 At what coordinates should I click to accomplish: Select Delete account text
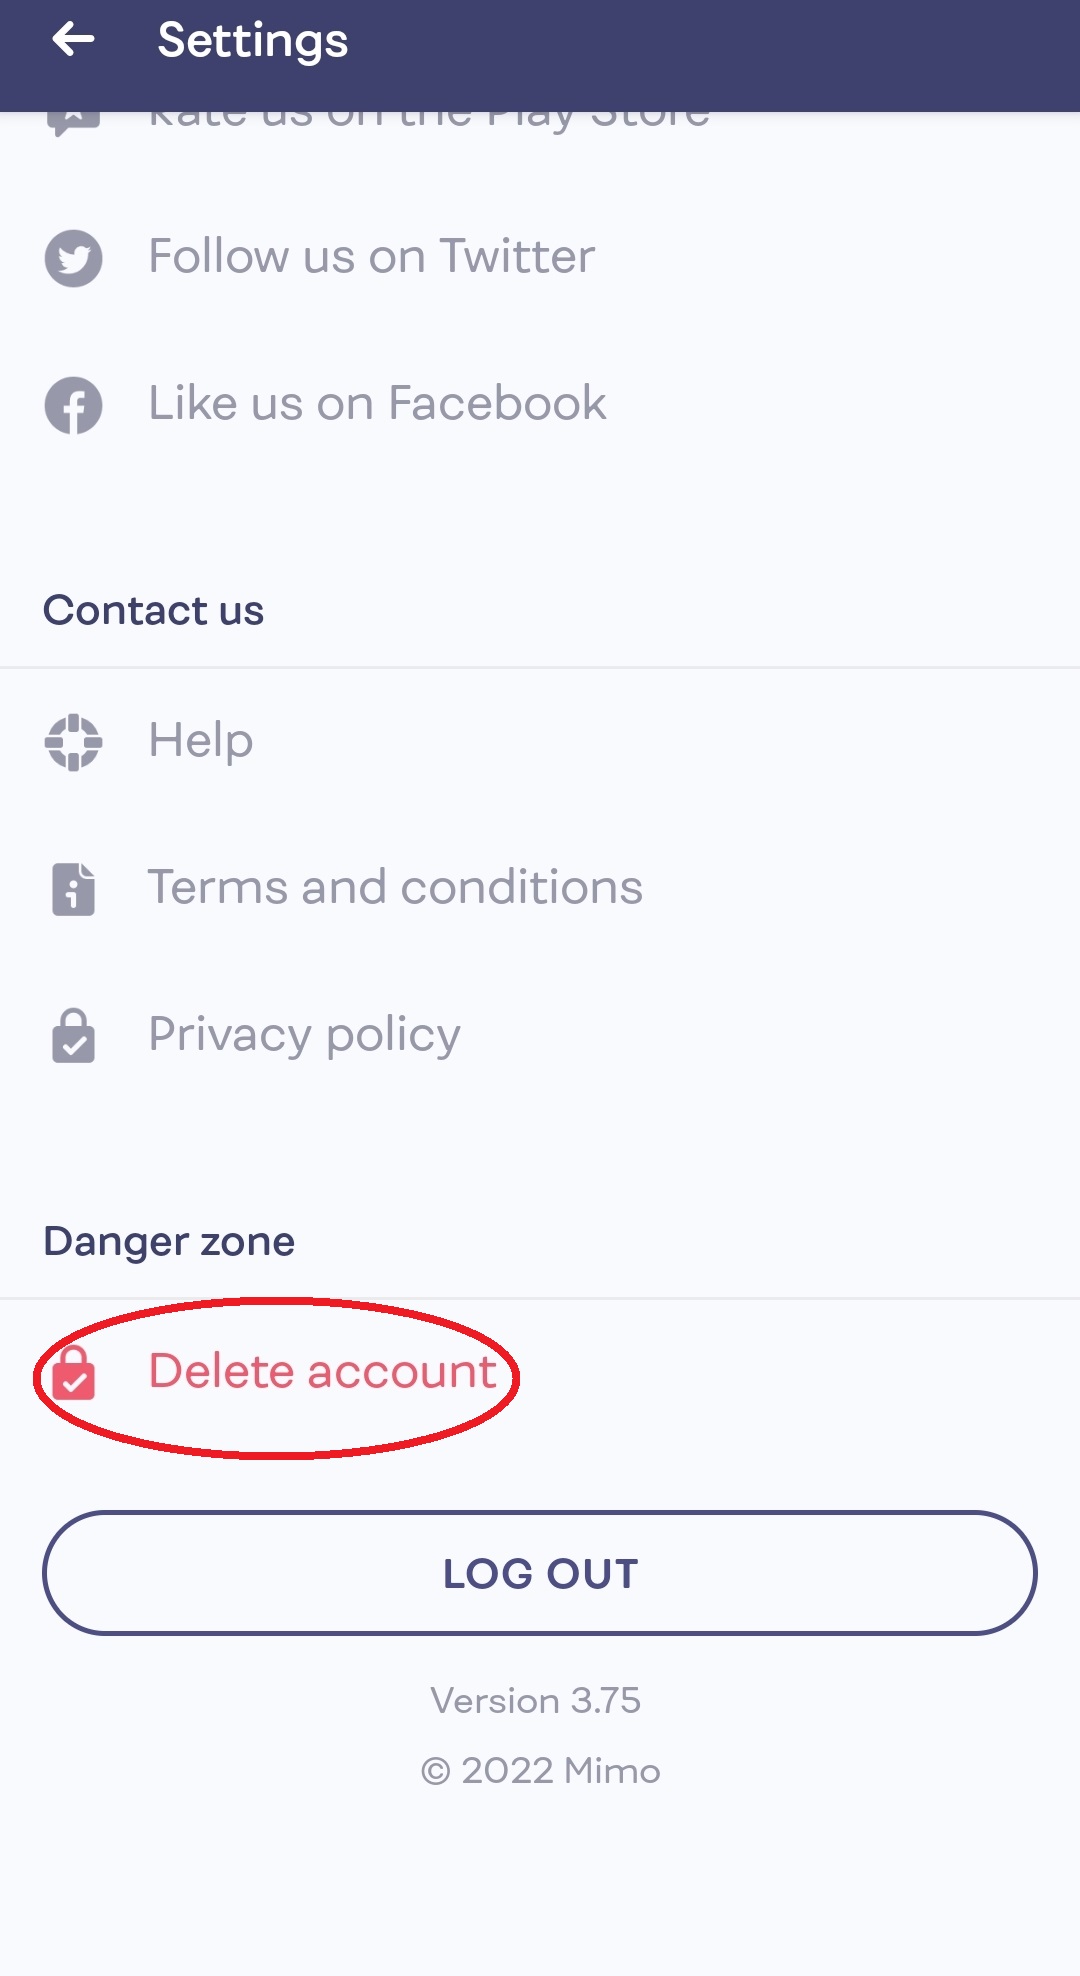coord(322,1372)
